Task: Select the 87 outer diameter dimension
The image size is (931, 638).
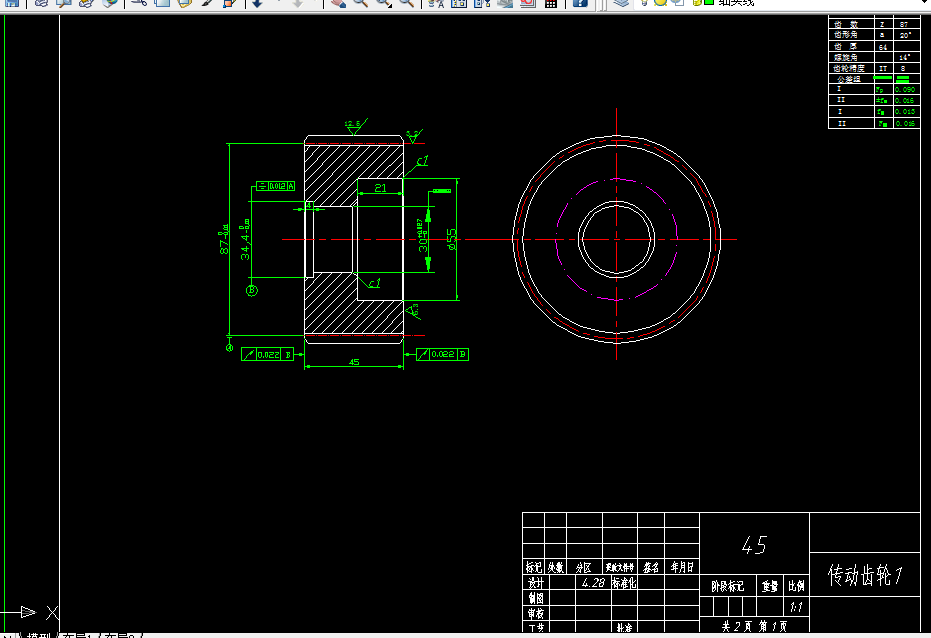Action: (224, 239)
